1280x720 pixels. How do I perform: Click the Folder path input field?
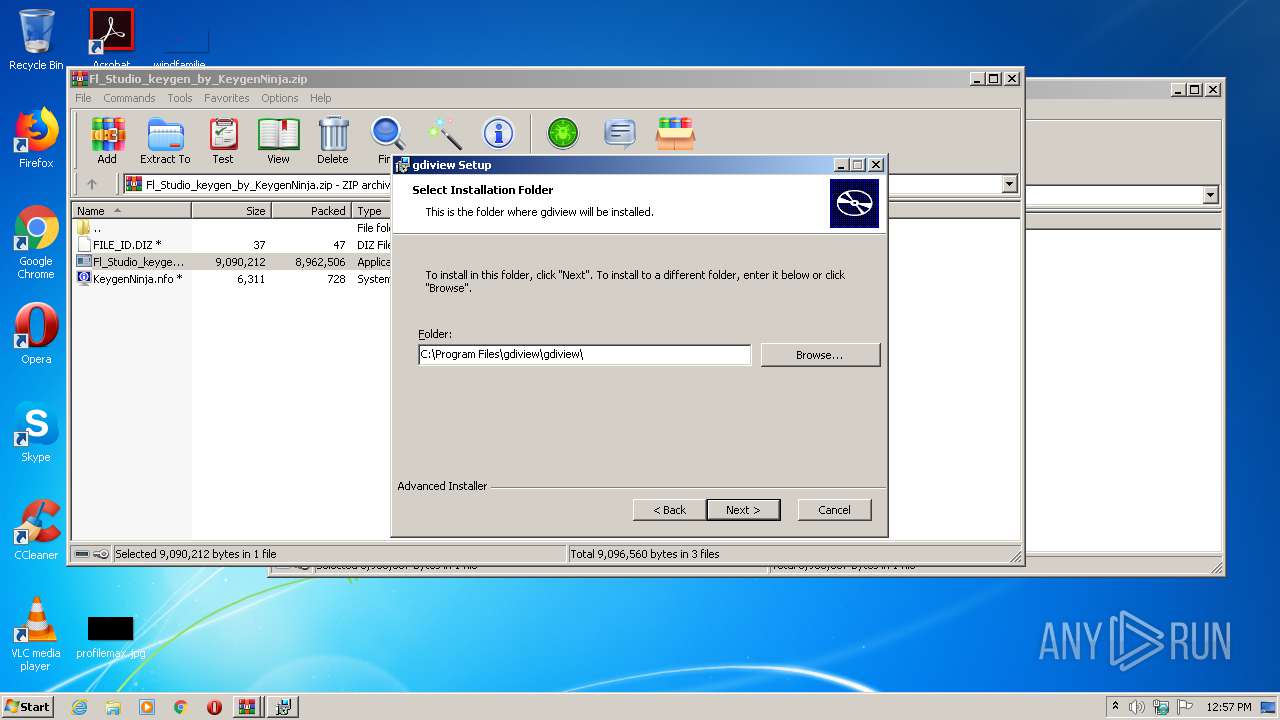(x=584, y=354)
